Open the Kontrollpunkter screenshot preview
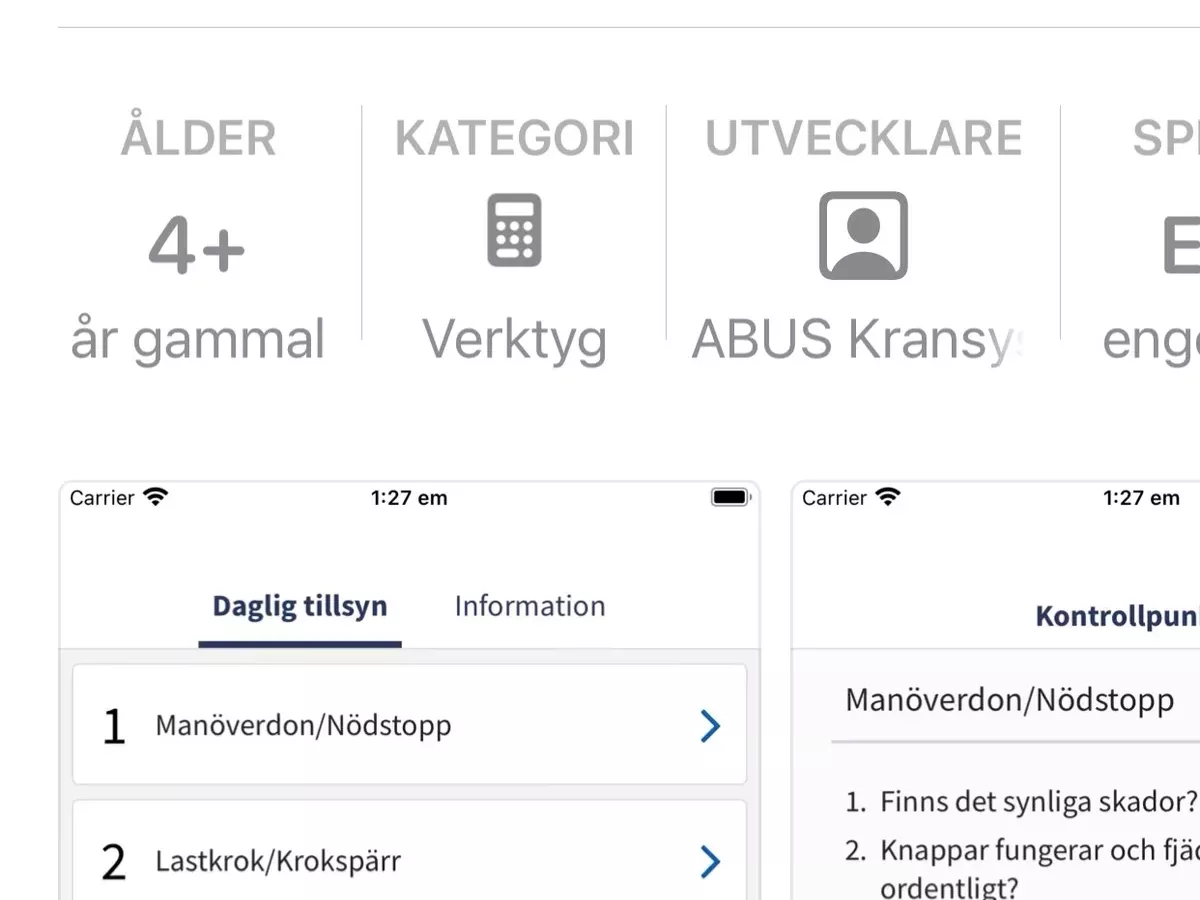 [x=996, y=690]
